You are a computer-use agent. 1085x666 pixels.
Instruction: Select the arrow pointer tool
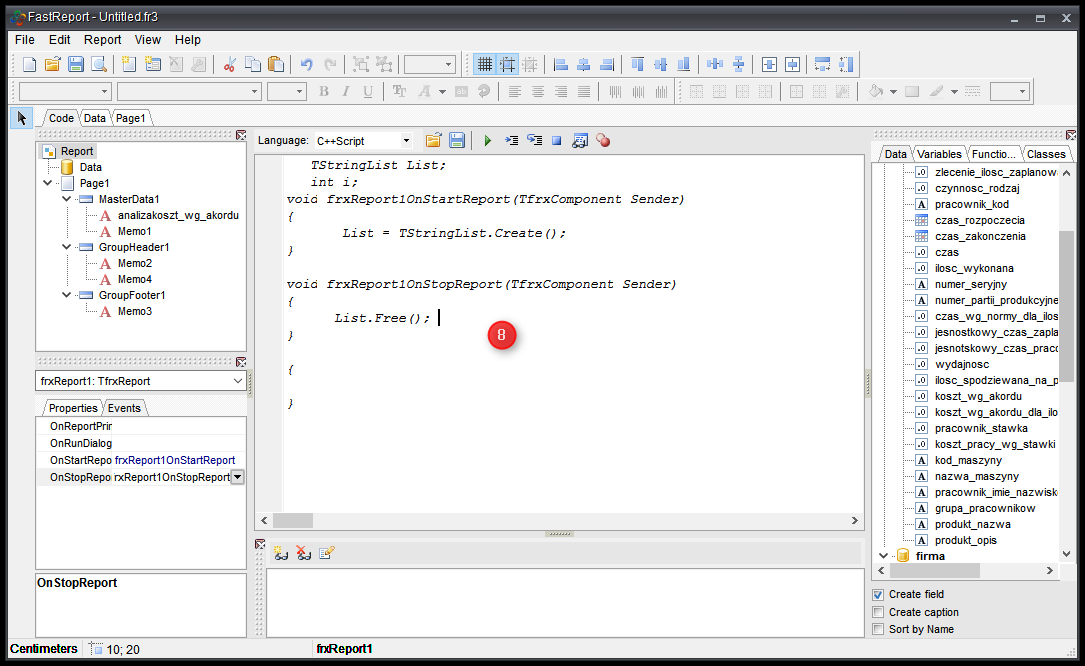(x=22, y=118)
